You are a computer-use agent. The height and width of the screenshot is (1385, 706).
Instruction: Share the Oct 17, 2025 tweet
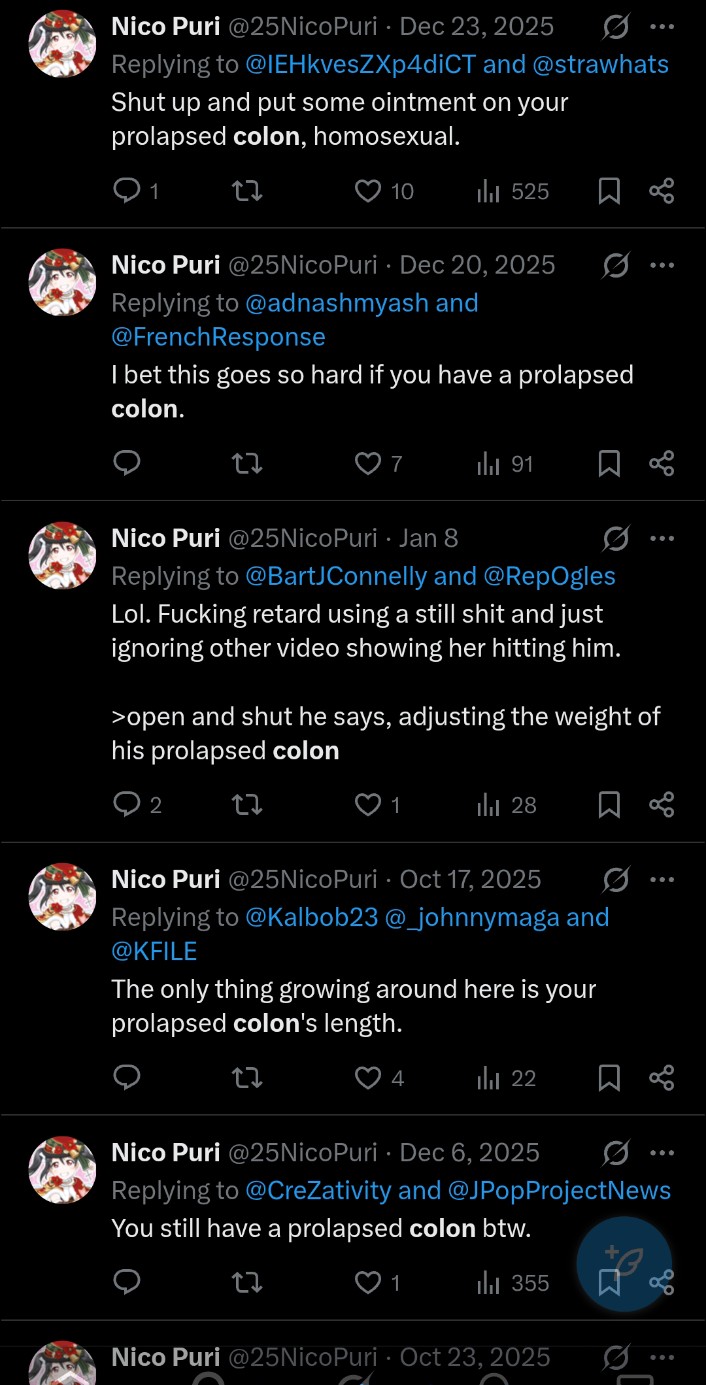(662, 1078)
